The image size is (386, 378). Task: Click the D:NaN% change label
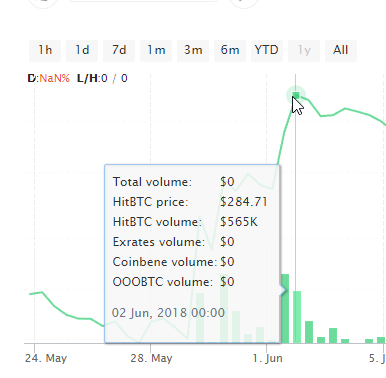49,78
